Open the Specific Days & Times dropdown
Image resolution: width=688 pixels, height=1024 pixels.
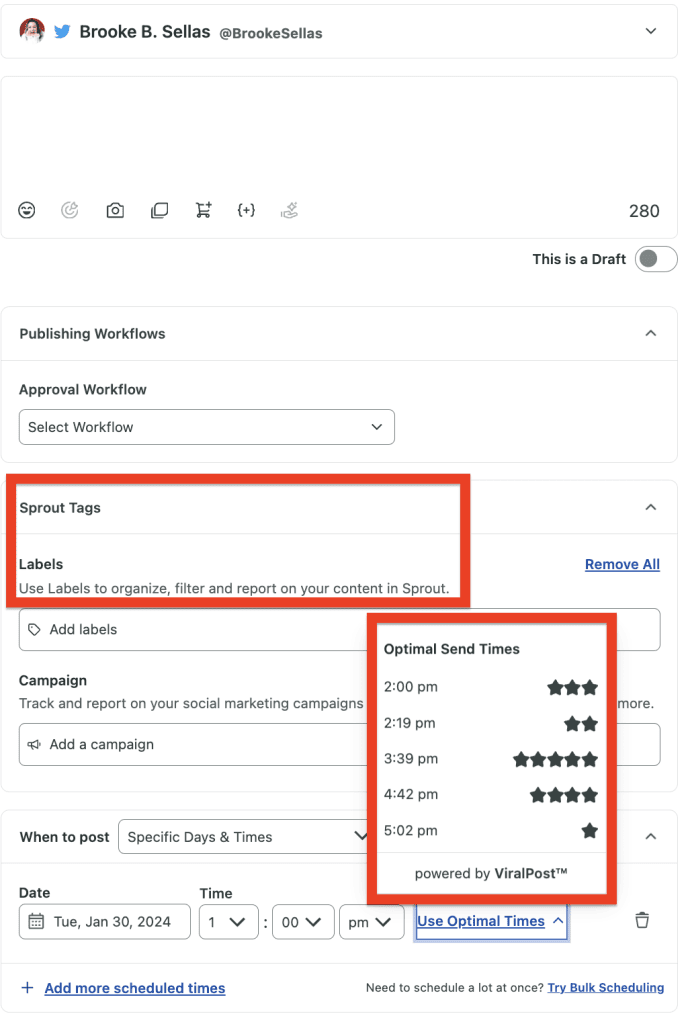[x=243, y=837]
